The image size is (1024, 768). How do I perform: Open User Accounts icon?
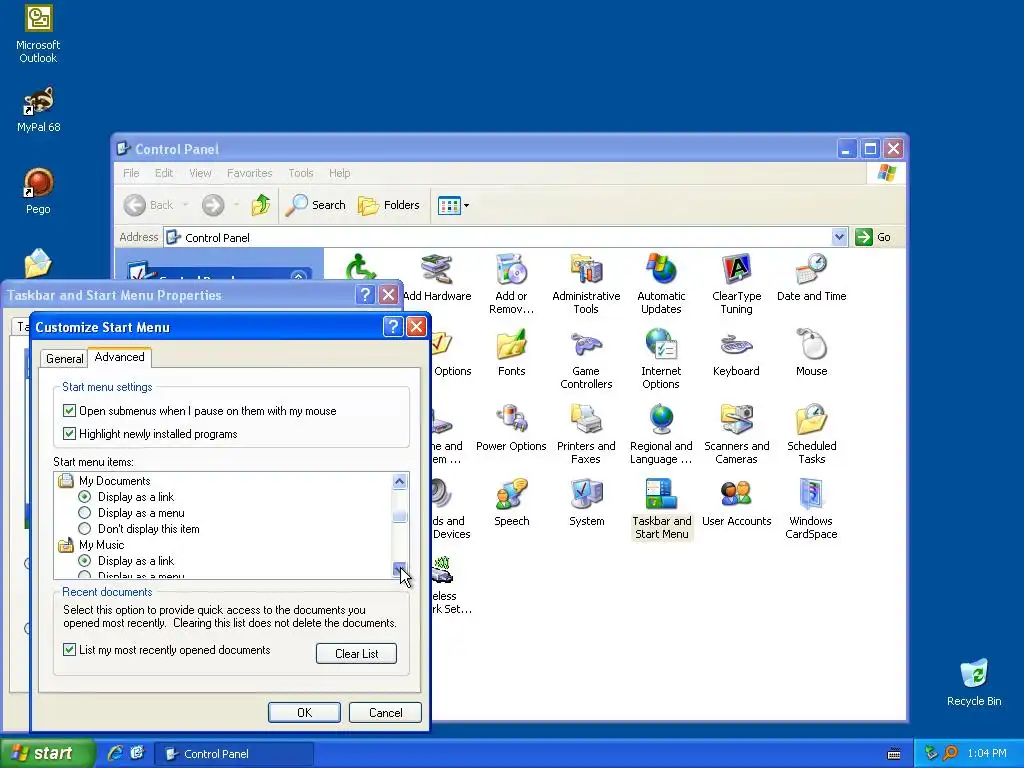736,503
